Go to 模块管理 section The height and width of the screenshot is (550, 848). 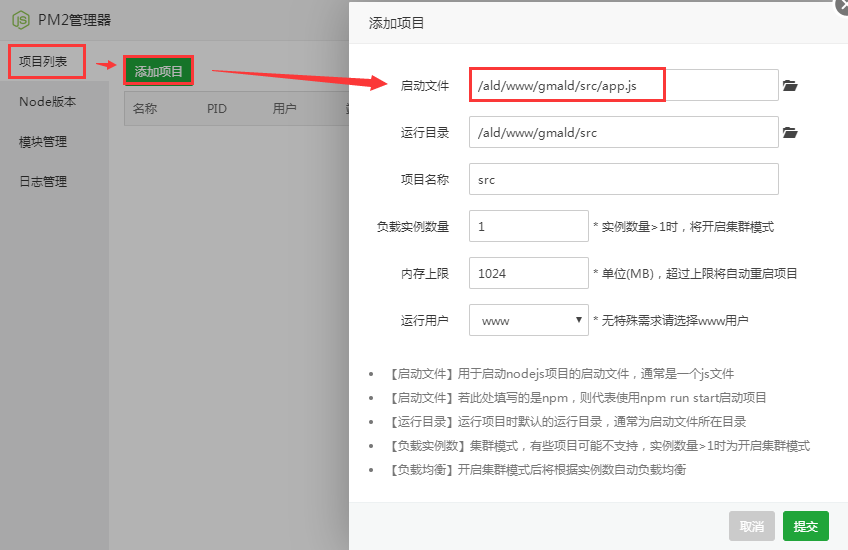(43, 142)
